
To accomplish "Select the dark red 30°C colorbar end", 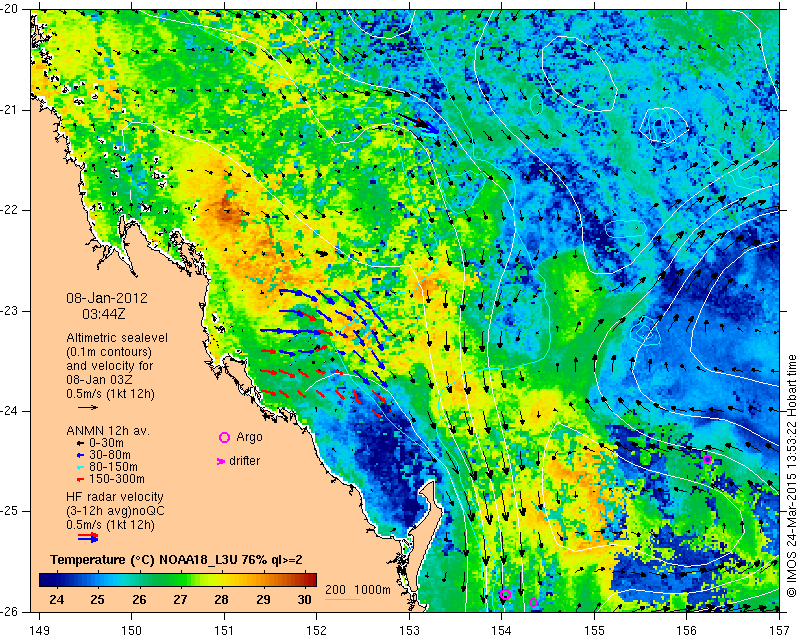I will 308,580.
